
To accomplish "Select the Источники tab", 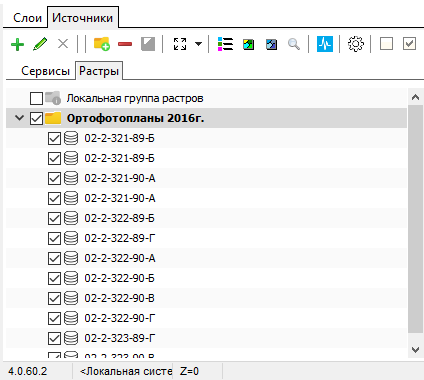I will point(82,18).
